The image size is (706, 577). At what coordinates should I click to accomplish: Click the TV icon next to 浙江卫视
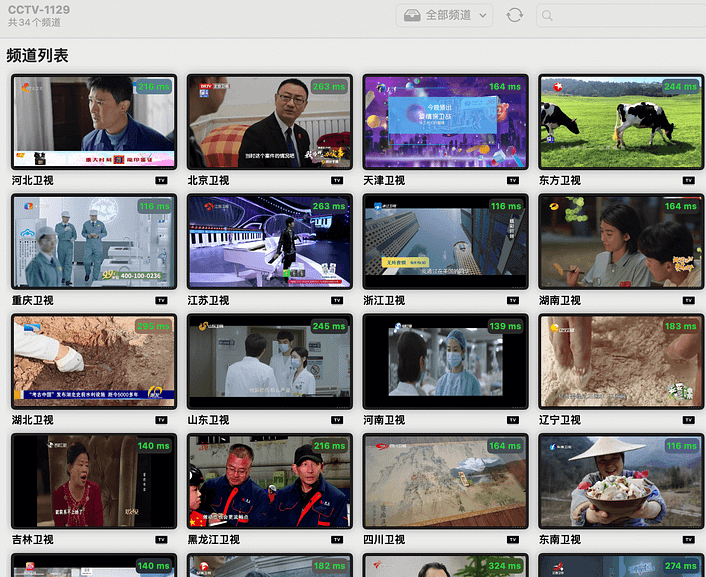click(513, 300)
